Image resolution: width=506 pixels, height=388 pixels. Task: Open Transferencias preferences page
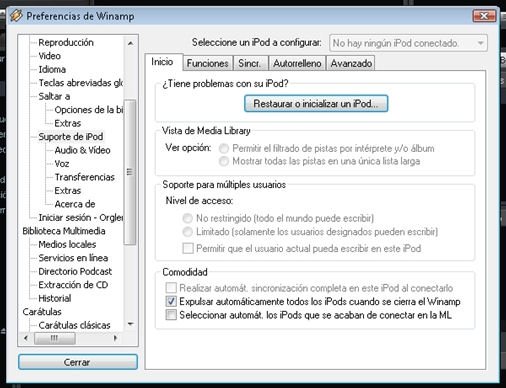[85, 177]
